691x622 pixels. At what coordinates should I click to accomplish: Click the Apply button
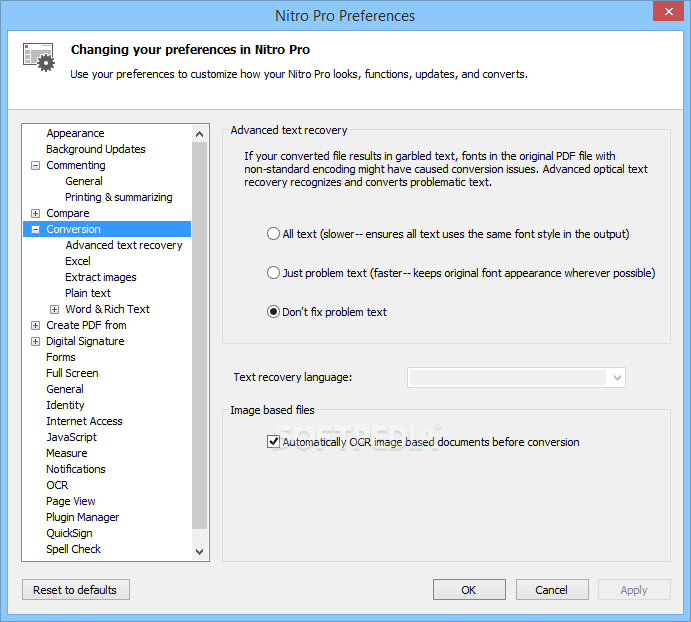point(634,589)
